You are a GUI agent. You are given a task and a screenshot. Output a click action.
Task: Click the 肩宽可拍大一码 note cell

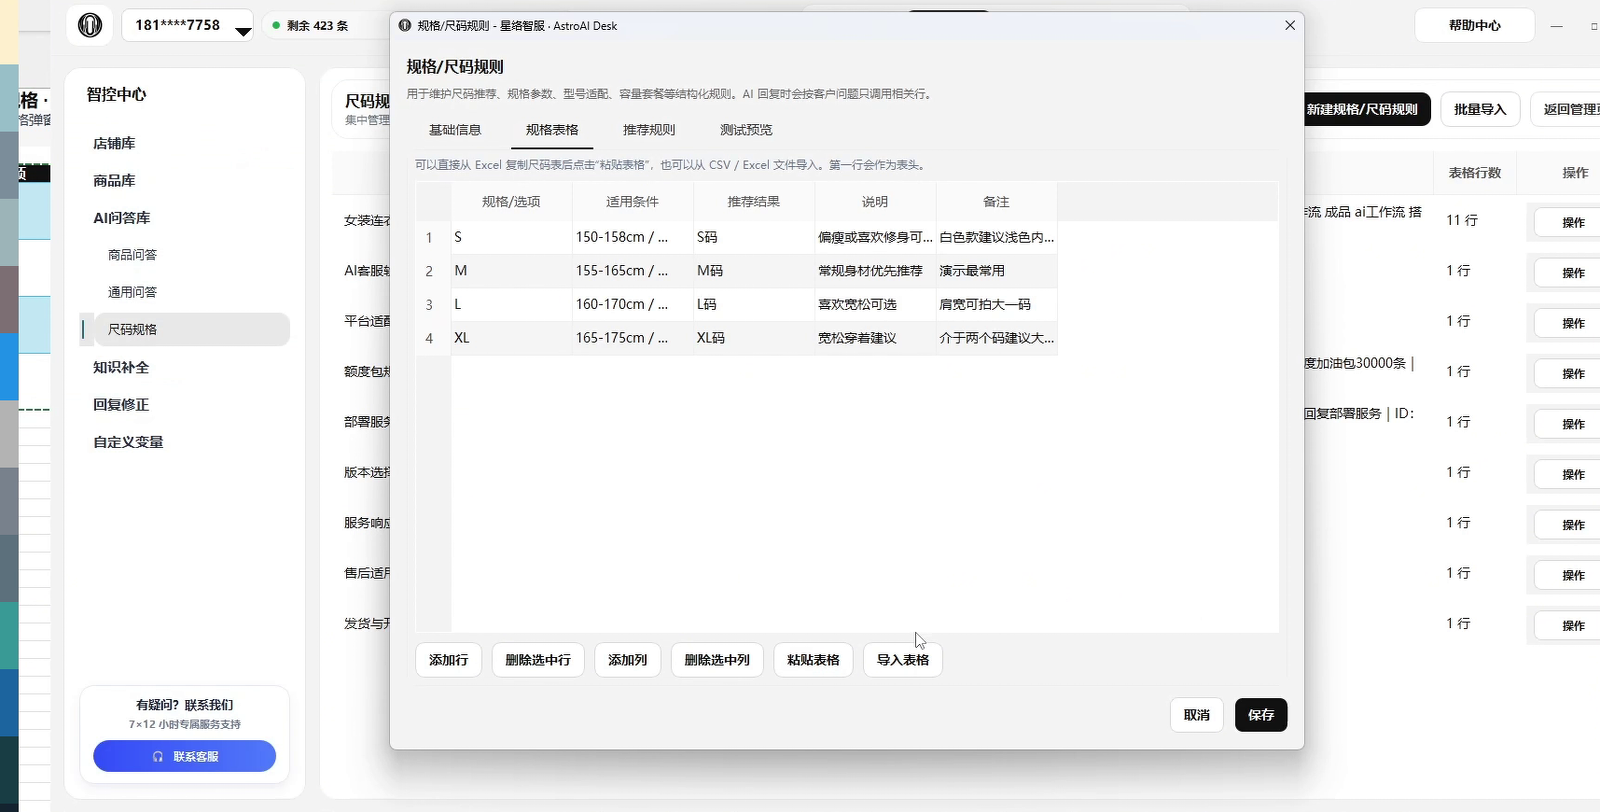996,305
